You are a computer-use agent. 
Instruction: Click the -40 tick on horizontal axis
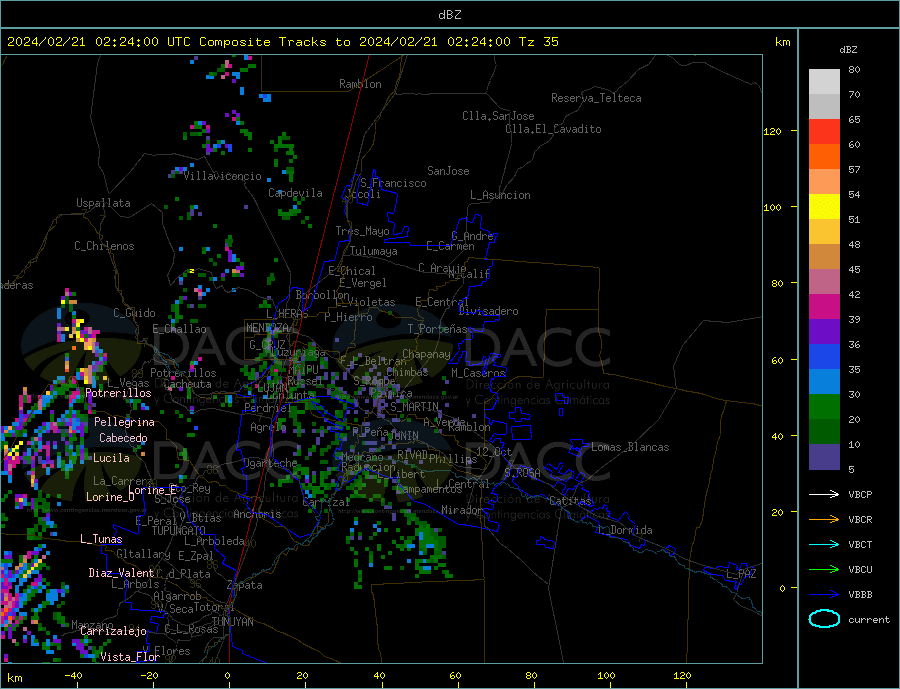[73, 676]
